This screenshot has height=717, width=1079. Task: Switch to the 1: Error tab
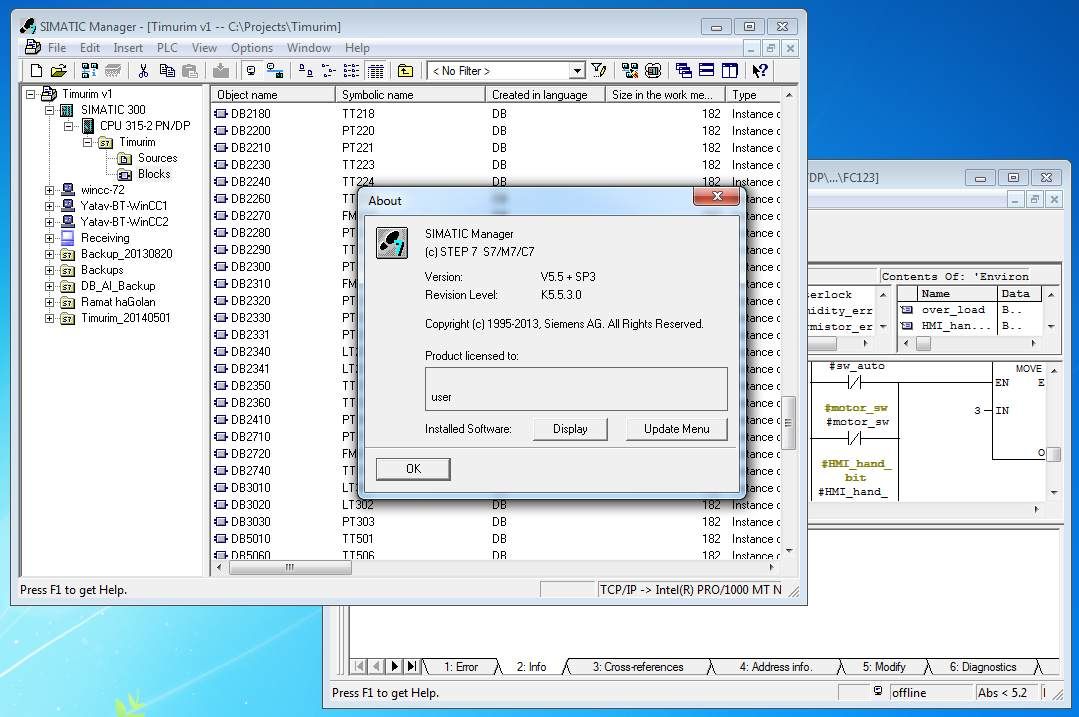click(x=460, y=667)
